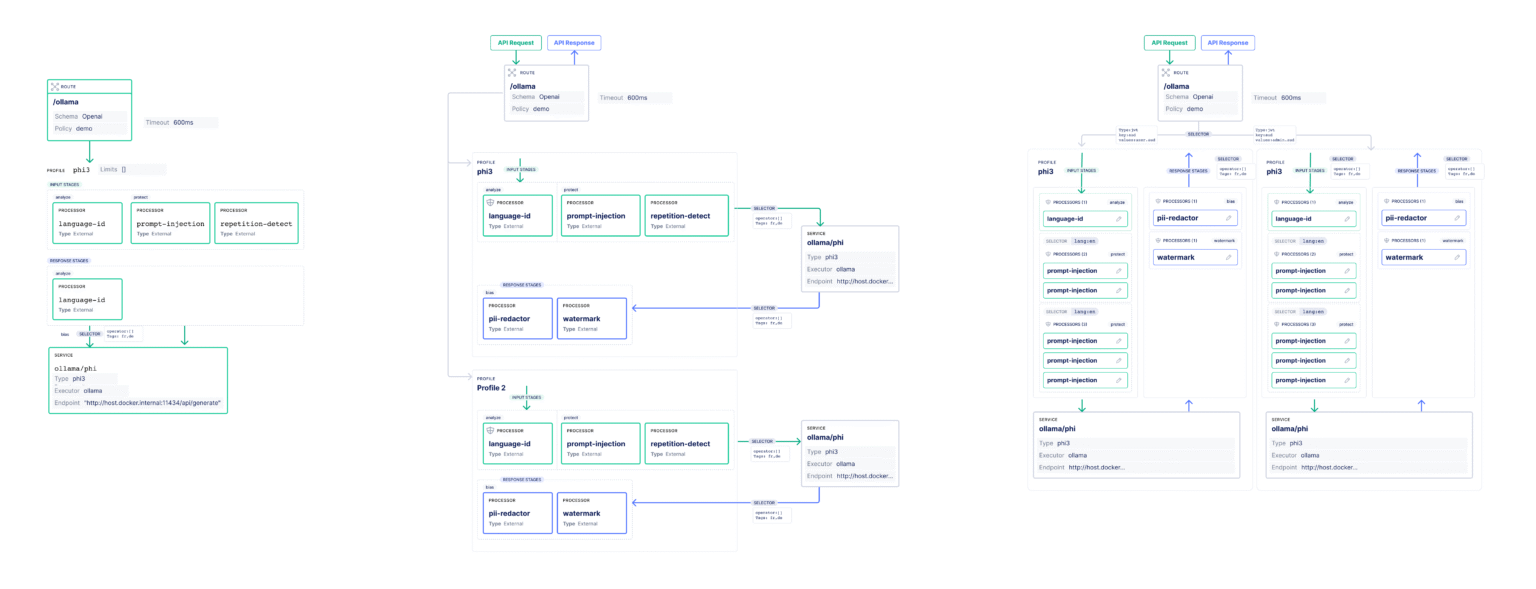Click the API Response button in the rightmost diagram
1536x589 pixels.
[x=1227, y=43]
